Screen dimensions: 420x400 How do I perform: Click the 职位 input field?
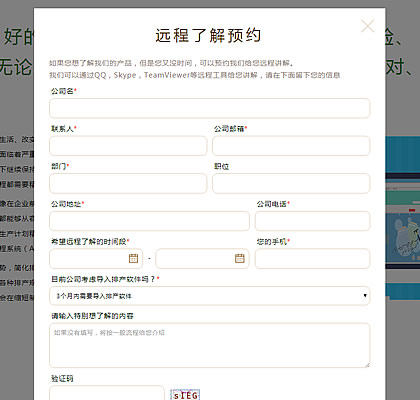[x=291, y=183]
